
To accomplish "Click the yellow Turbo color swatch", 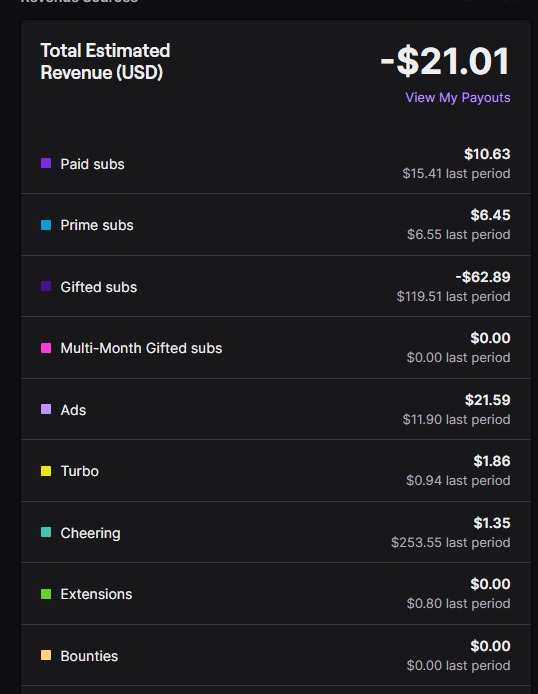I will point(46,471).
